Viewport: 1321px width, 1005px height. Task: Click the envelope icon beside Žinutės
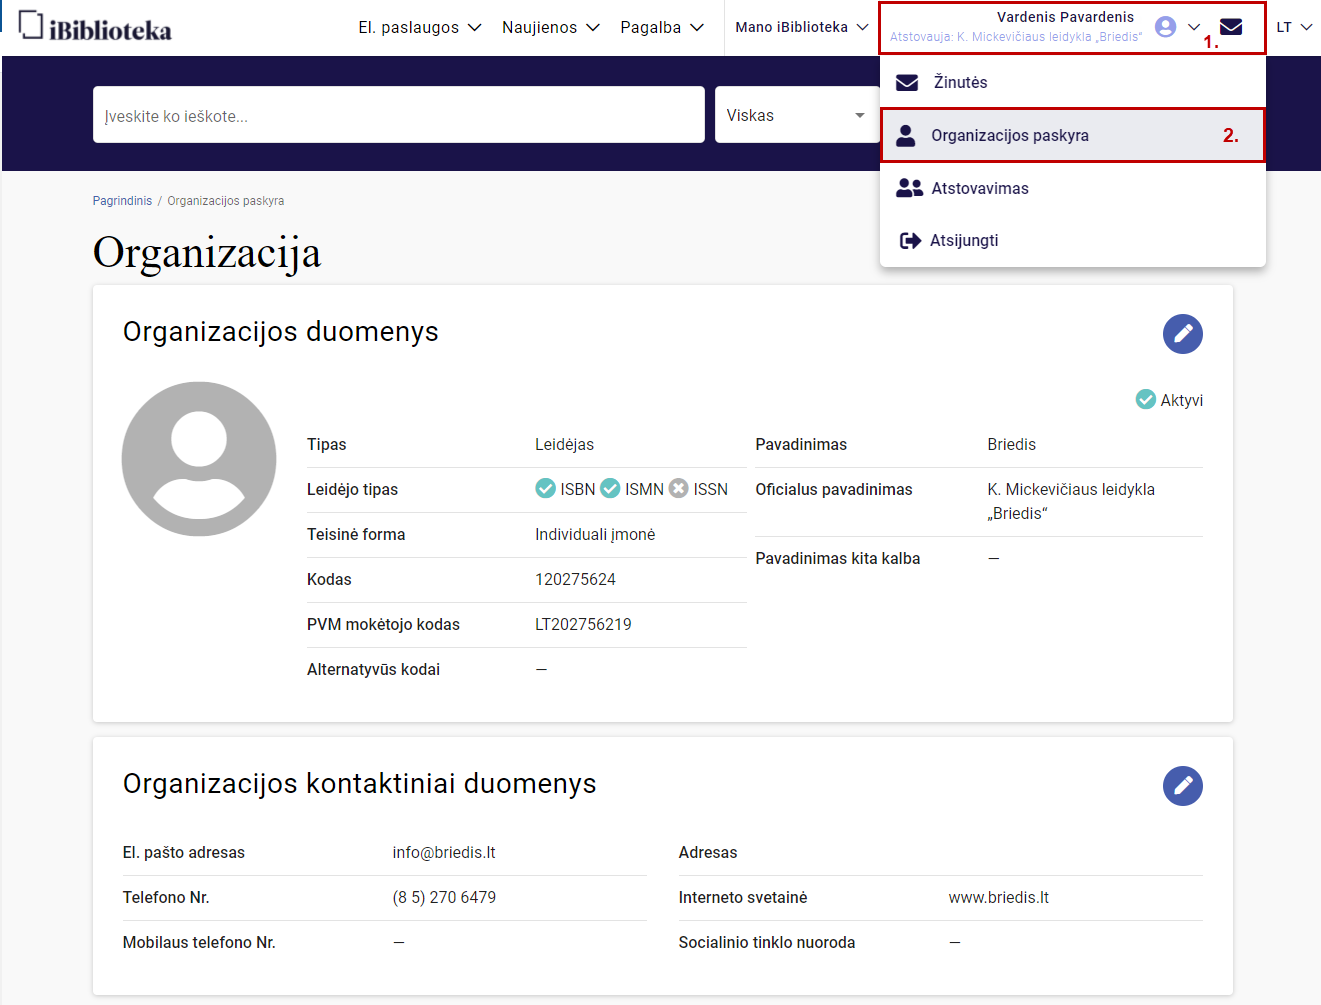tap(907, 82)
